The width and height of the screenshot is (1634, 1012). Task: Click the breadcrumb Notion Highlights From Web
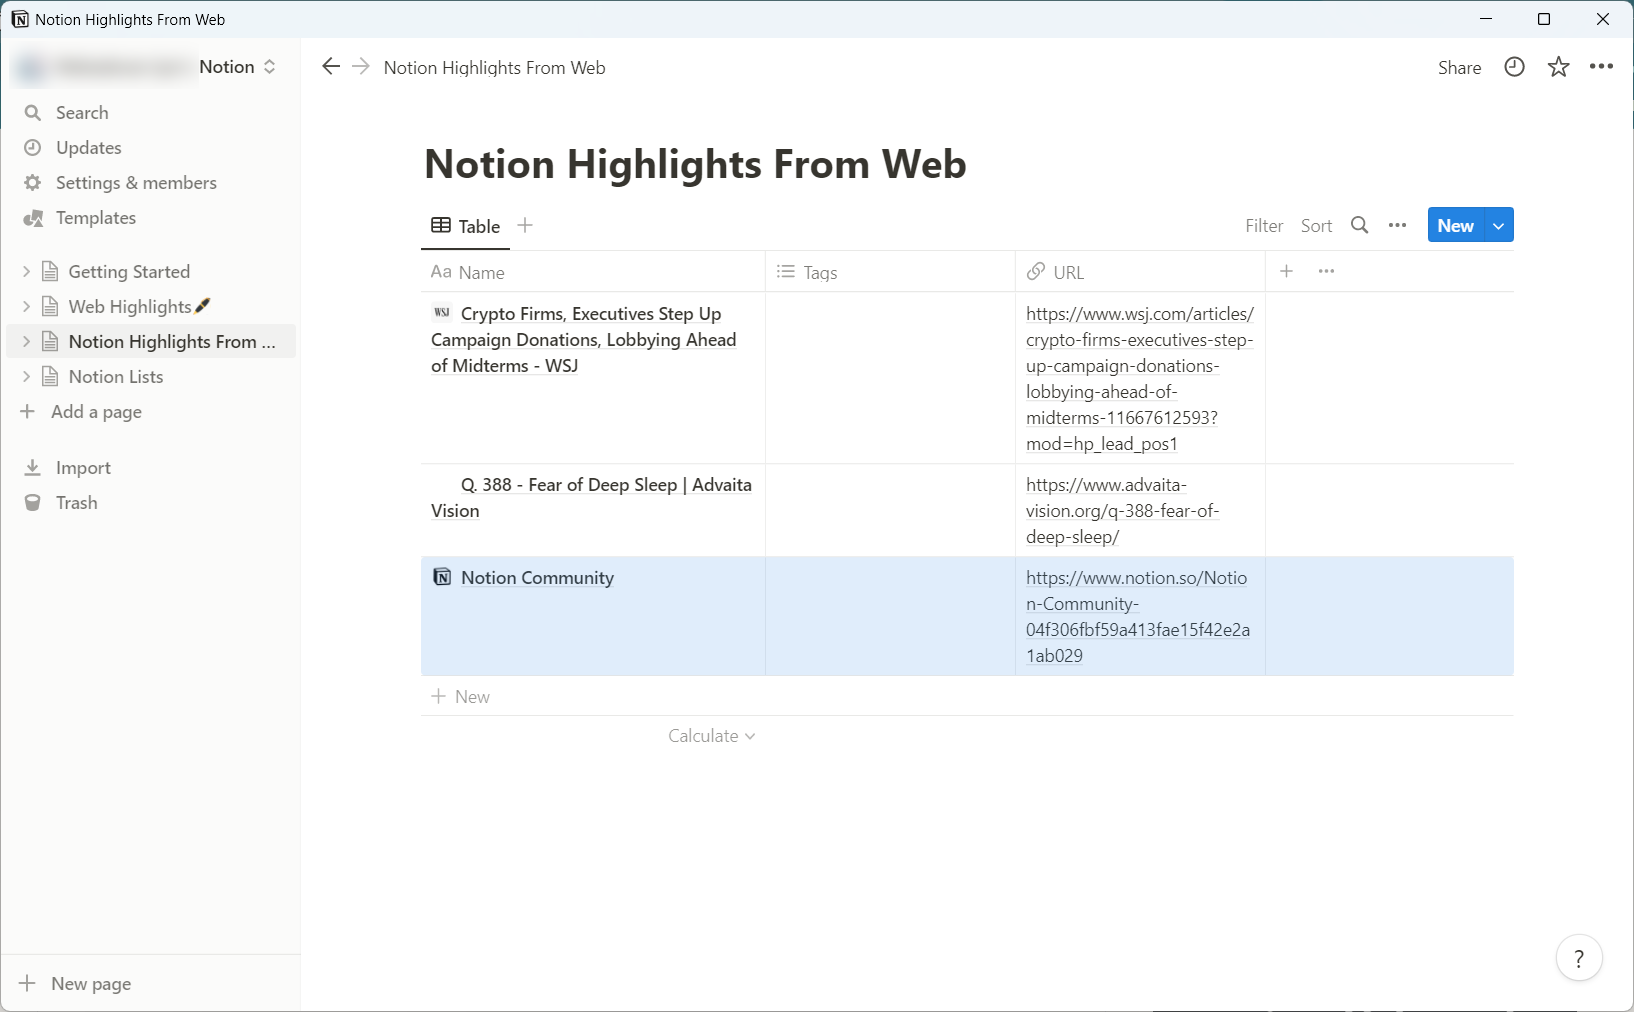pyautogui.click(x=494, y=68)
